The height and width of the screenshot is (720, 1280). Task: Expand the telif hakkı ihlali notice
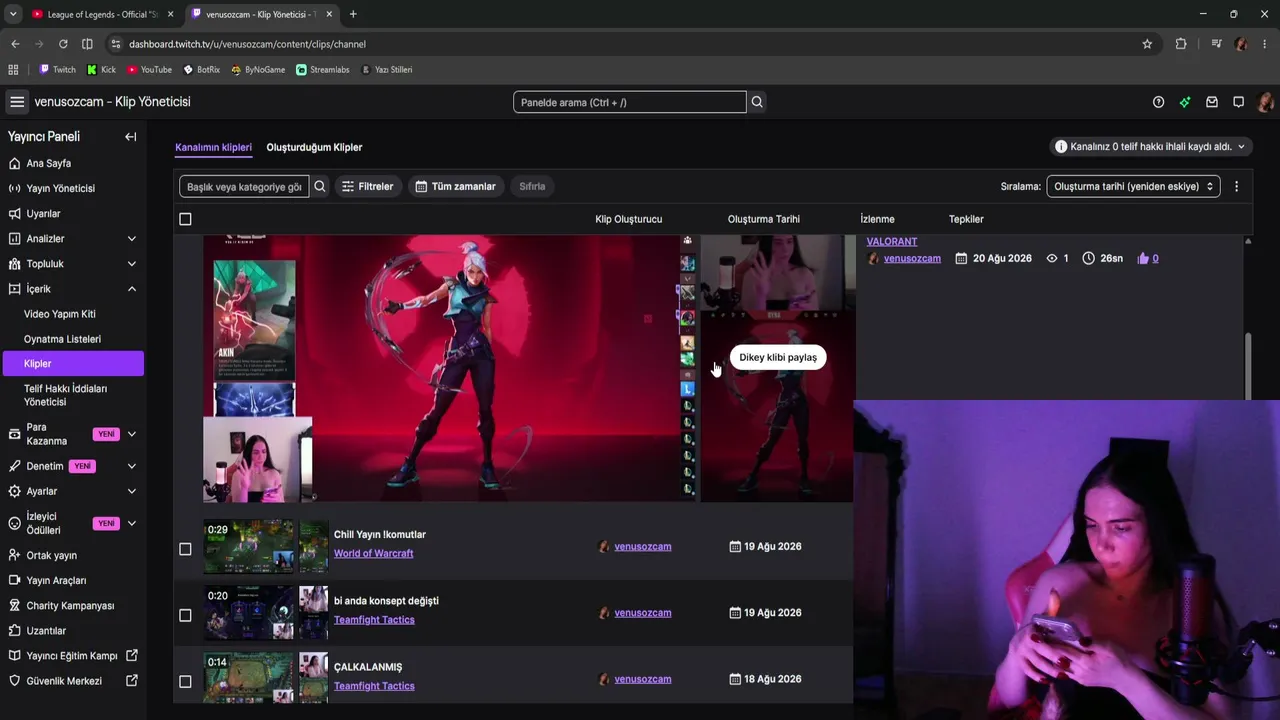point(1150,146)
